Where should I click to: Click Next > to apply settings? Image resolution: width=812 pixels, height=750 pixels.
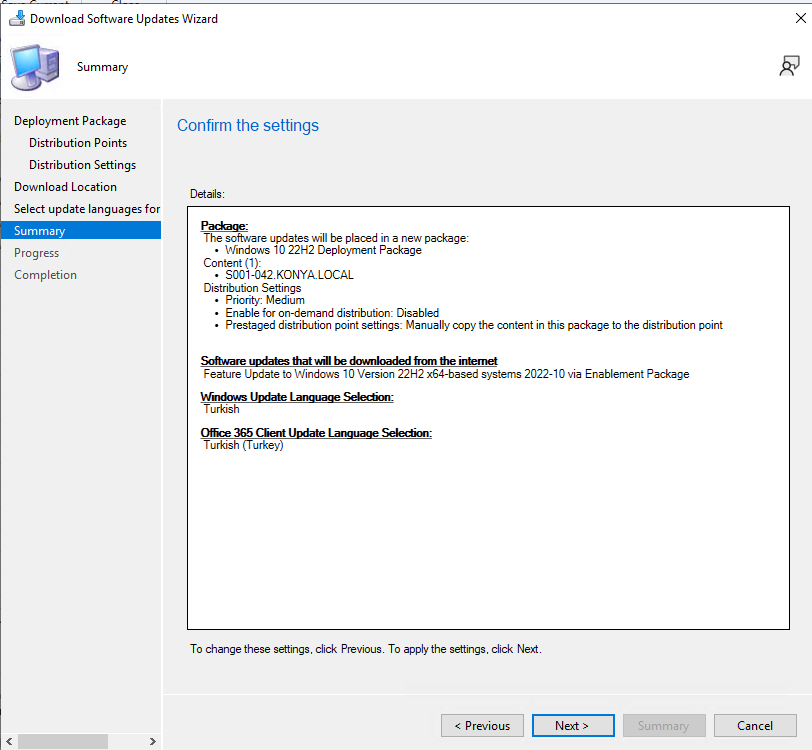coord(573,726)
